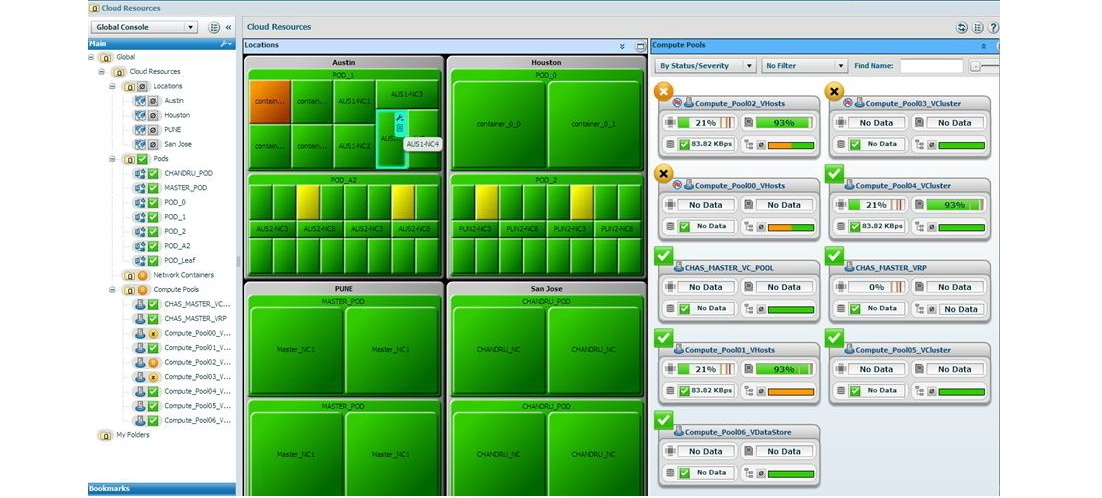Select the orange container cell in POD_1
1102x498 pixels.
[270, 102]
